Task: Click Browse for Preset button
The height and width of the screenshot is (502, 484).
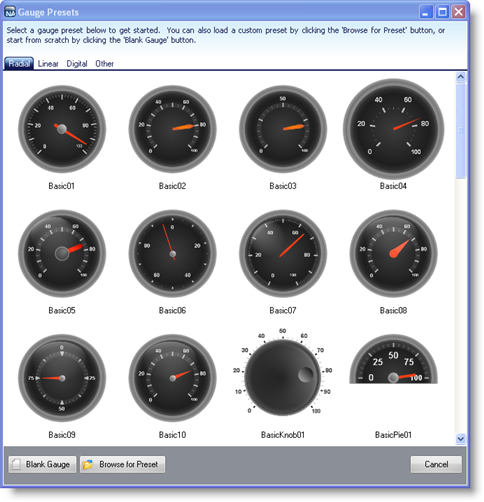Action: [122, 465]
